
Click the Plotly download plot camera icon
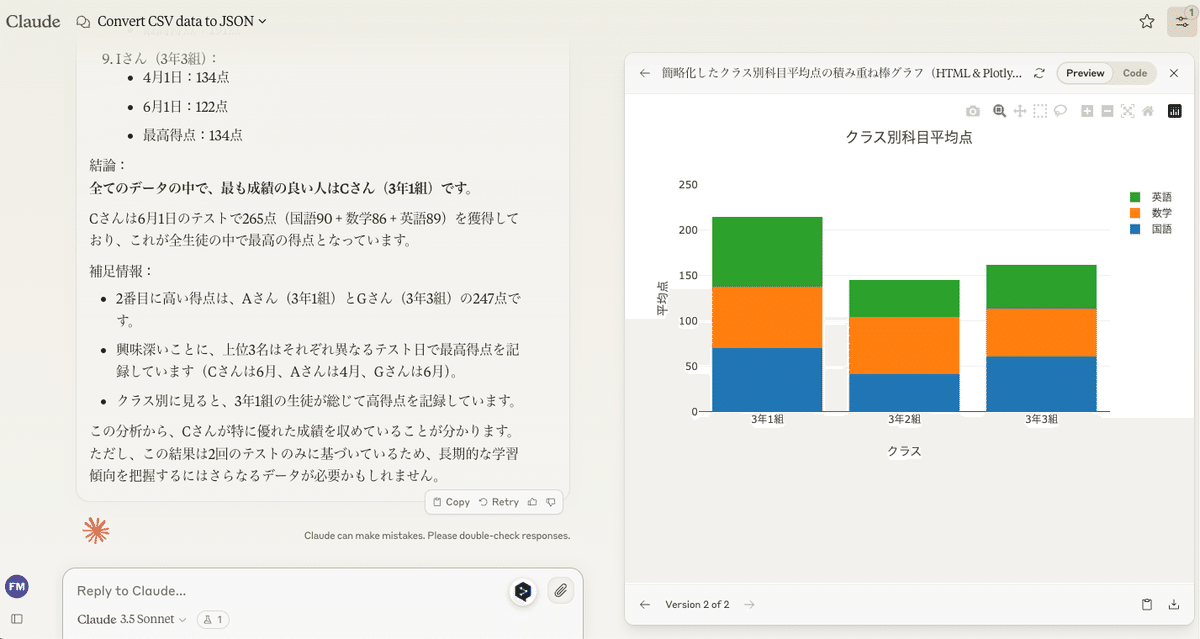click(x=973, y=111)
